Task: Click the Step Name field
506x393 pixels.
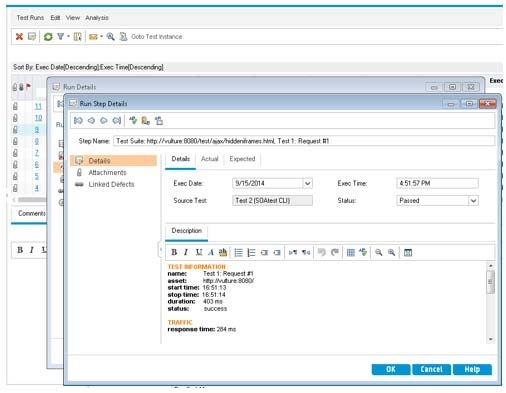Action: 304,141
